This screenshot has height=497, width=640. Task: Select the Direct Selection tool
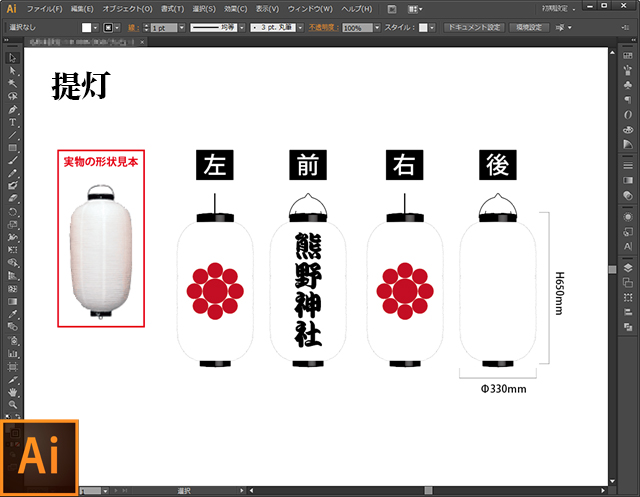click(12, 71)
